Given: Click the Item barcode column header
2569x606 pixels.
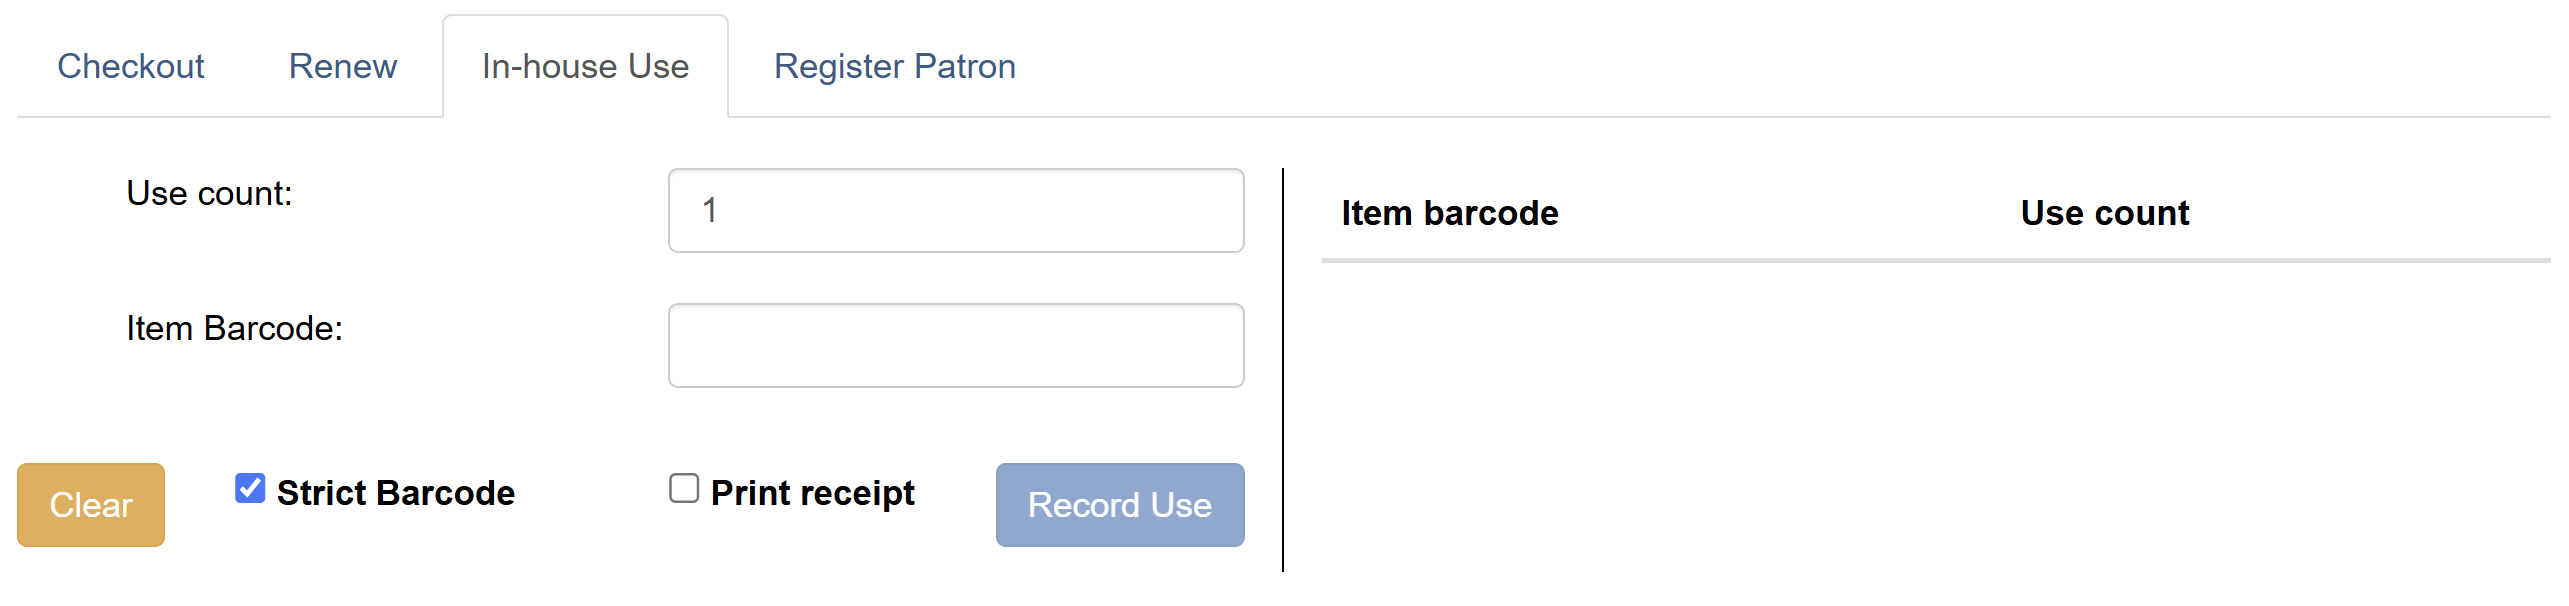Looking at the screenshot, I should (1449, 212).
